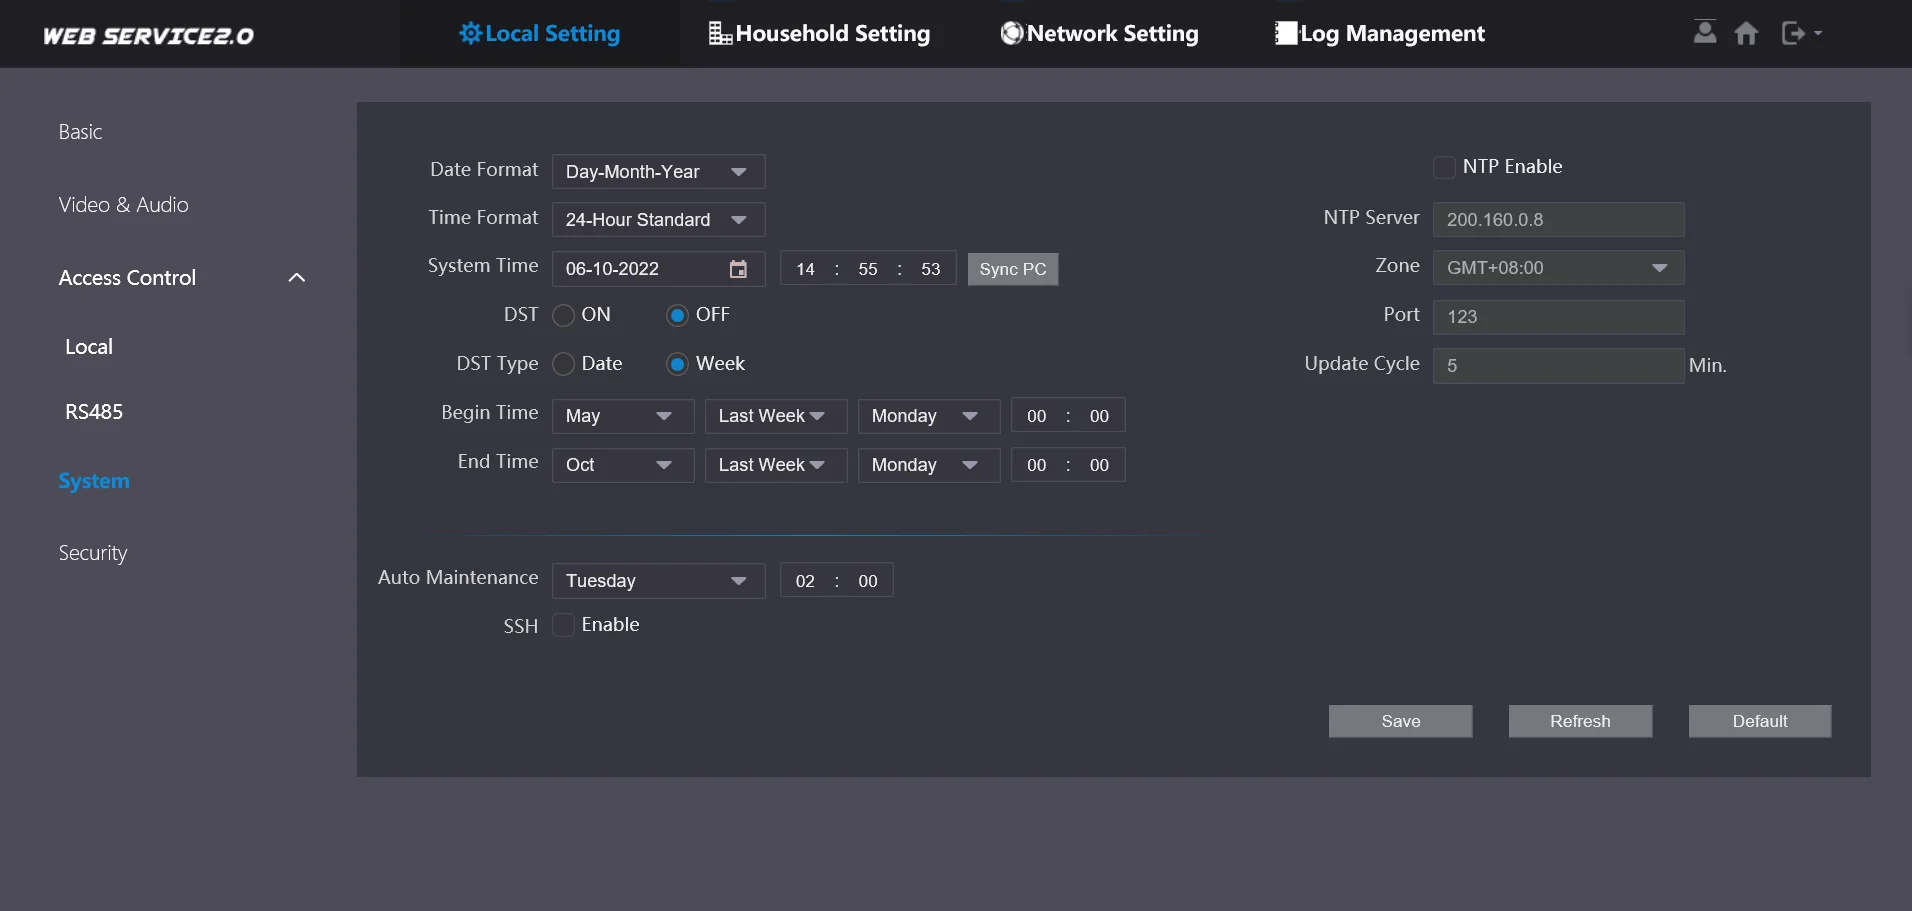Click the NTP Server address field
1912x911 pixels.
(1558, 220)
